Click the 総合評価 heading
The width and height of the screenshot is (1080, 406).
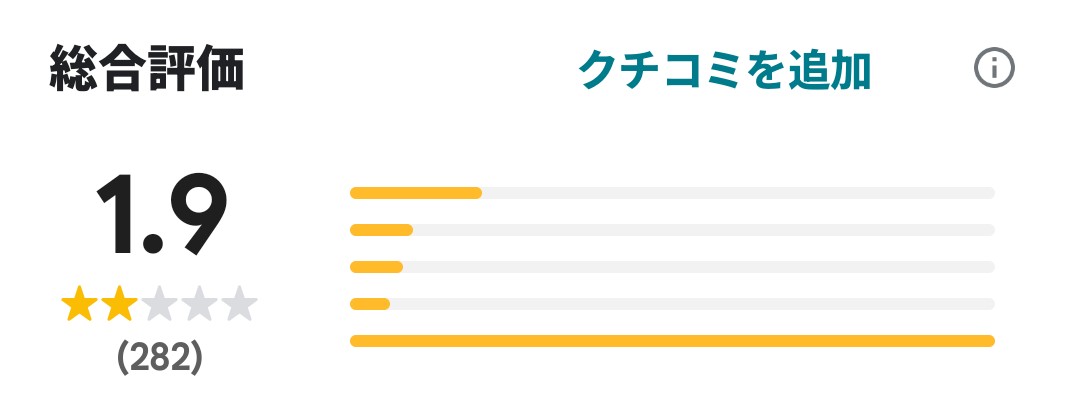point(147,70)
